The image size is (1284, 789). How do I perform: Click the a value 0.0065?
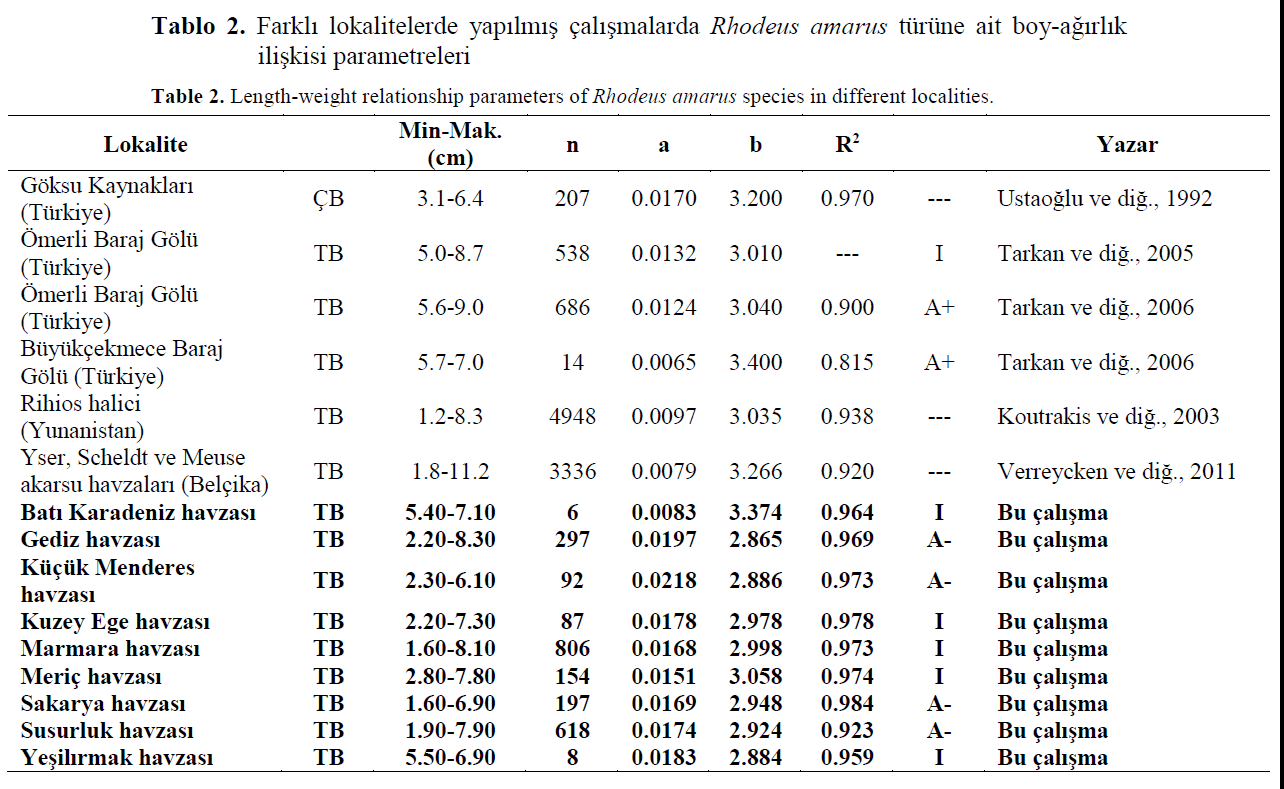click(664, 362)
